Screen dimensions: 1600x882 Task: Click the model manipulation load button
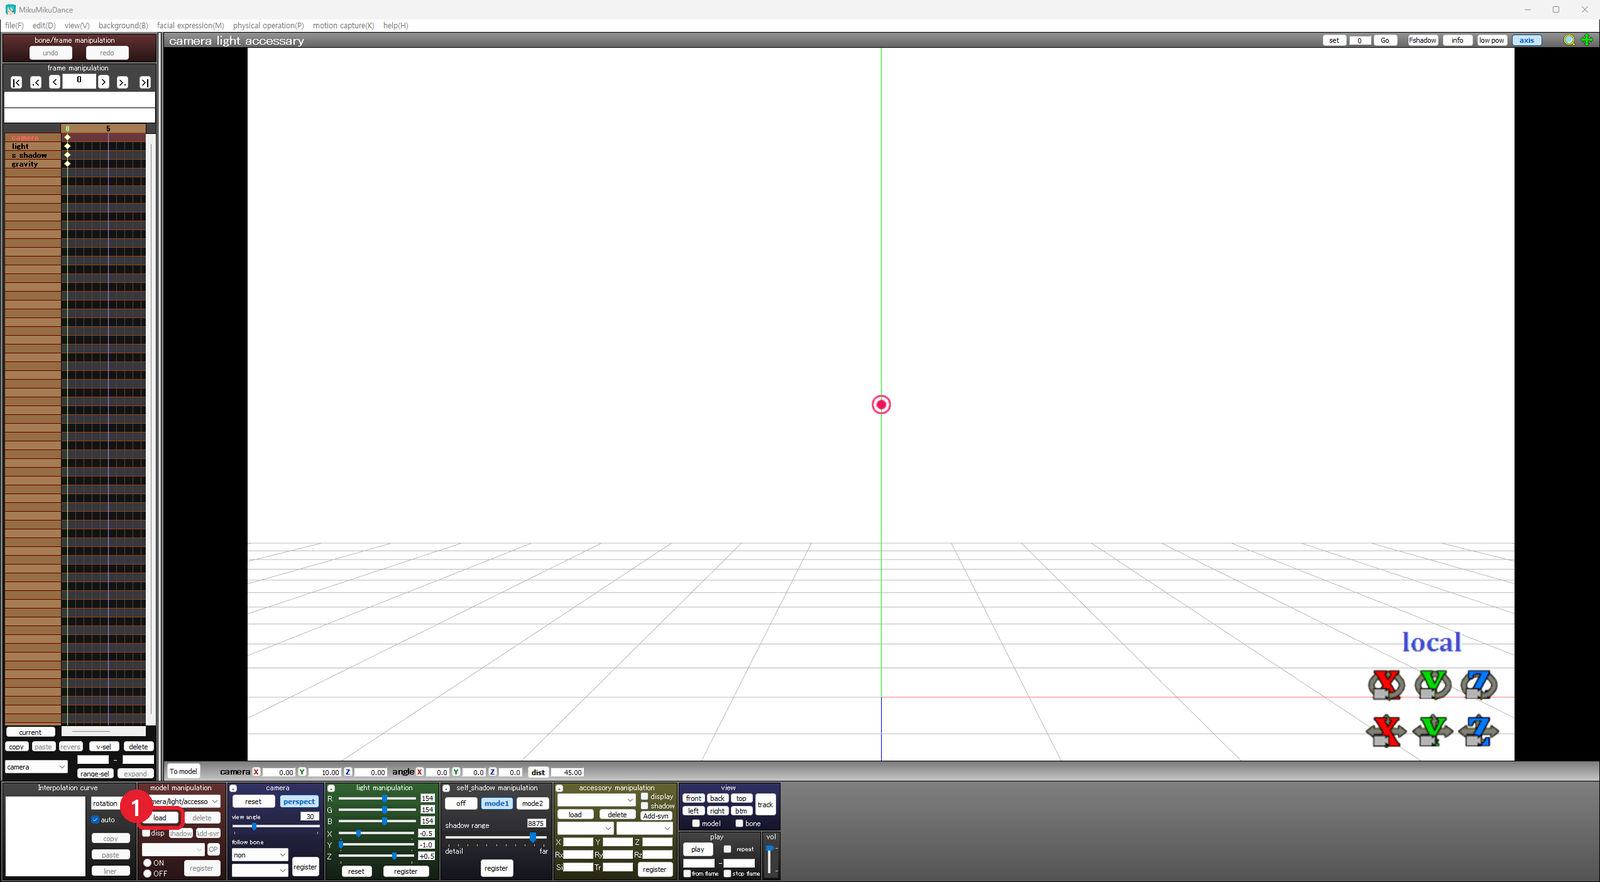[160, 818]
